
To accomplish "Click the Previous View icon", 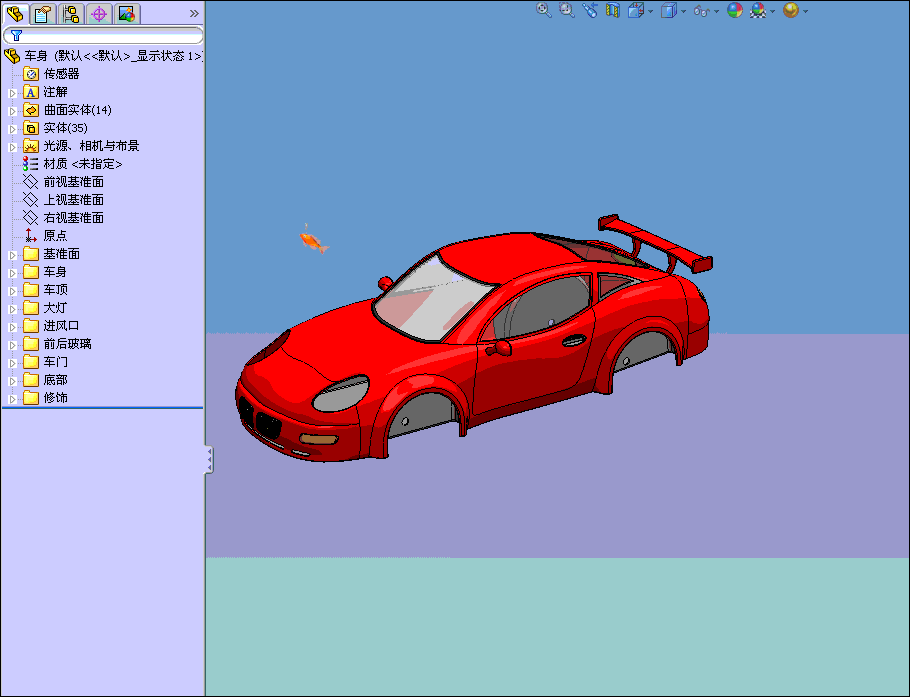I will pyautogui.click(x=590, y=10).
